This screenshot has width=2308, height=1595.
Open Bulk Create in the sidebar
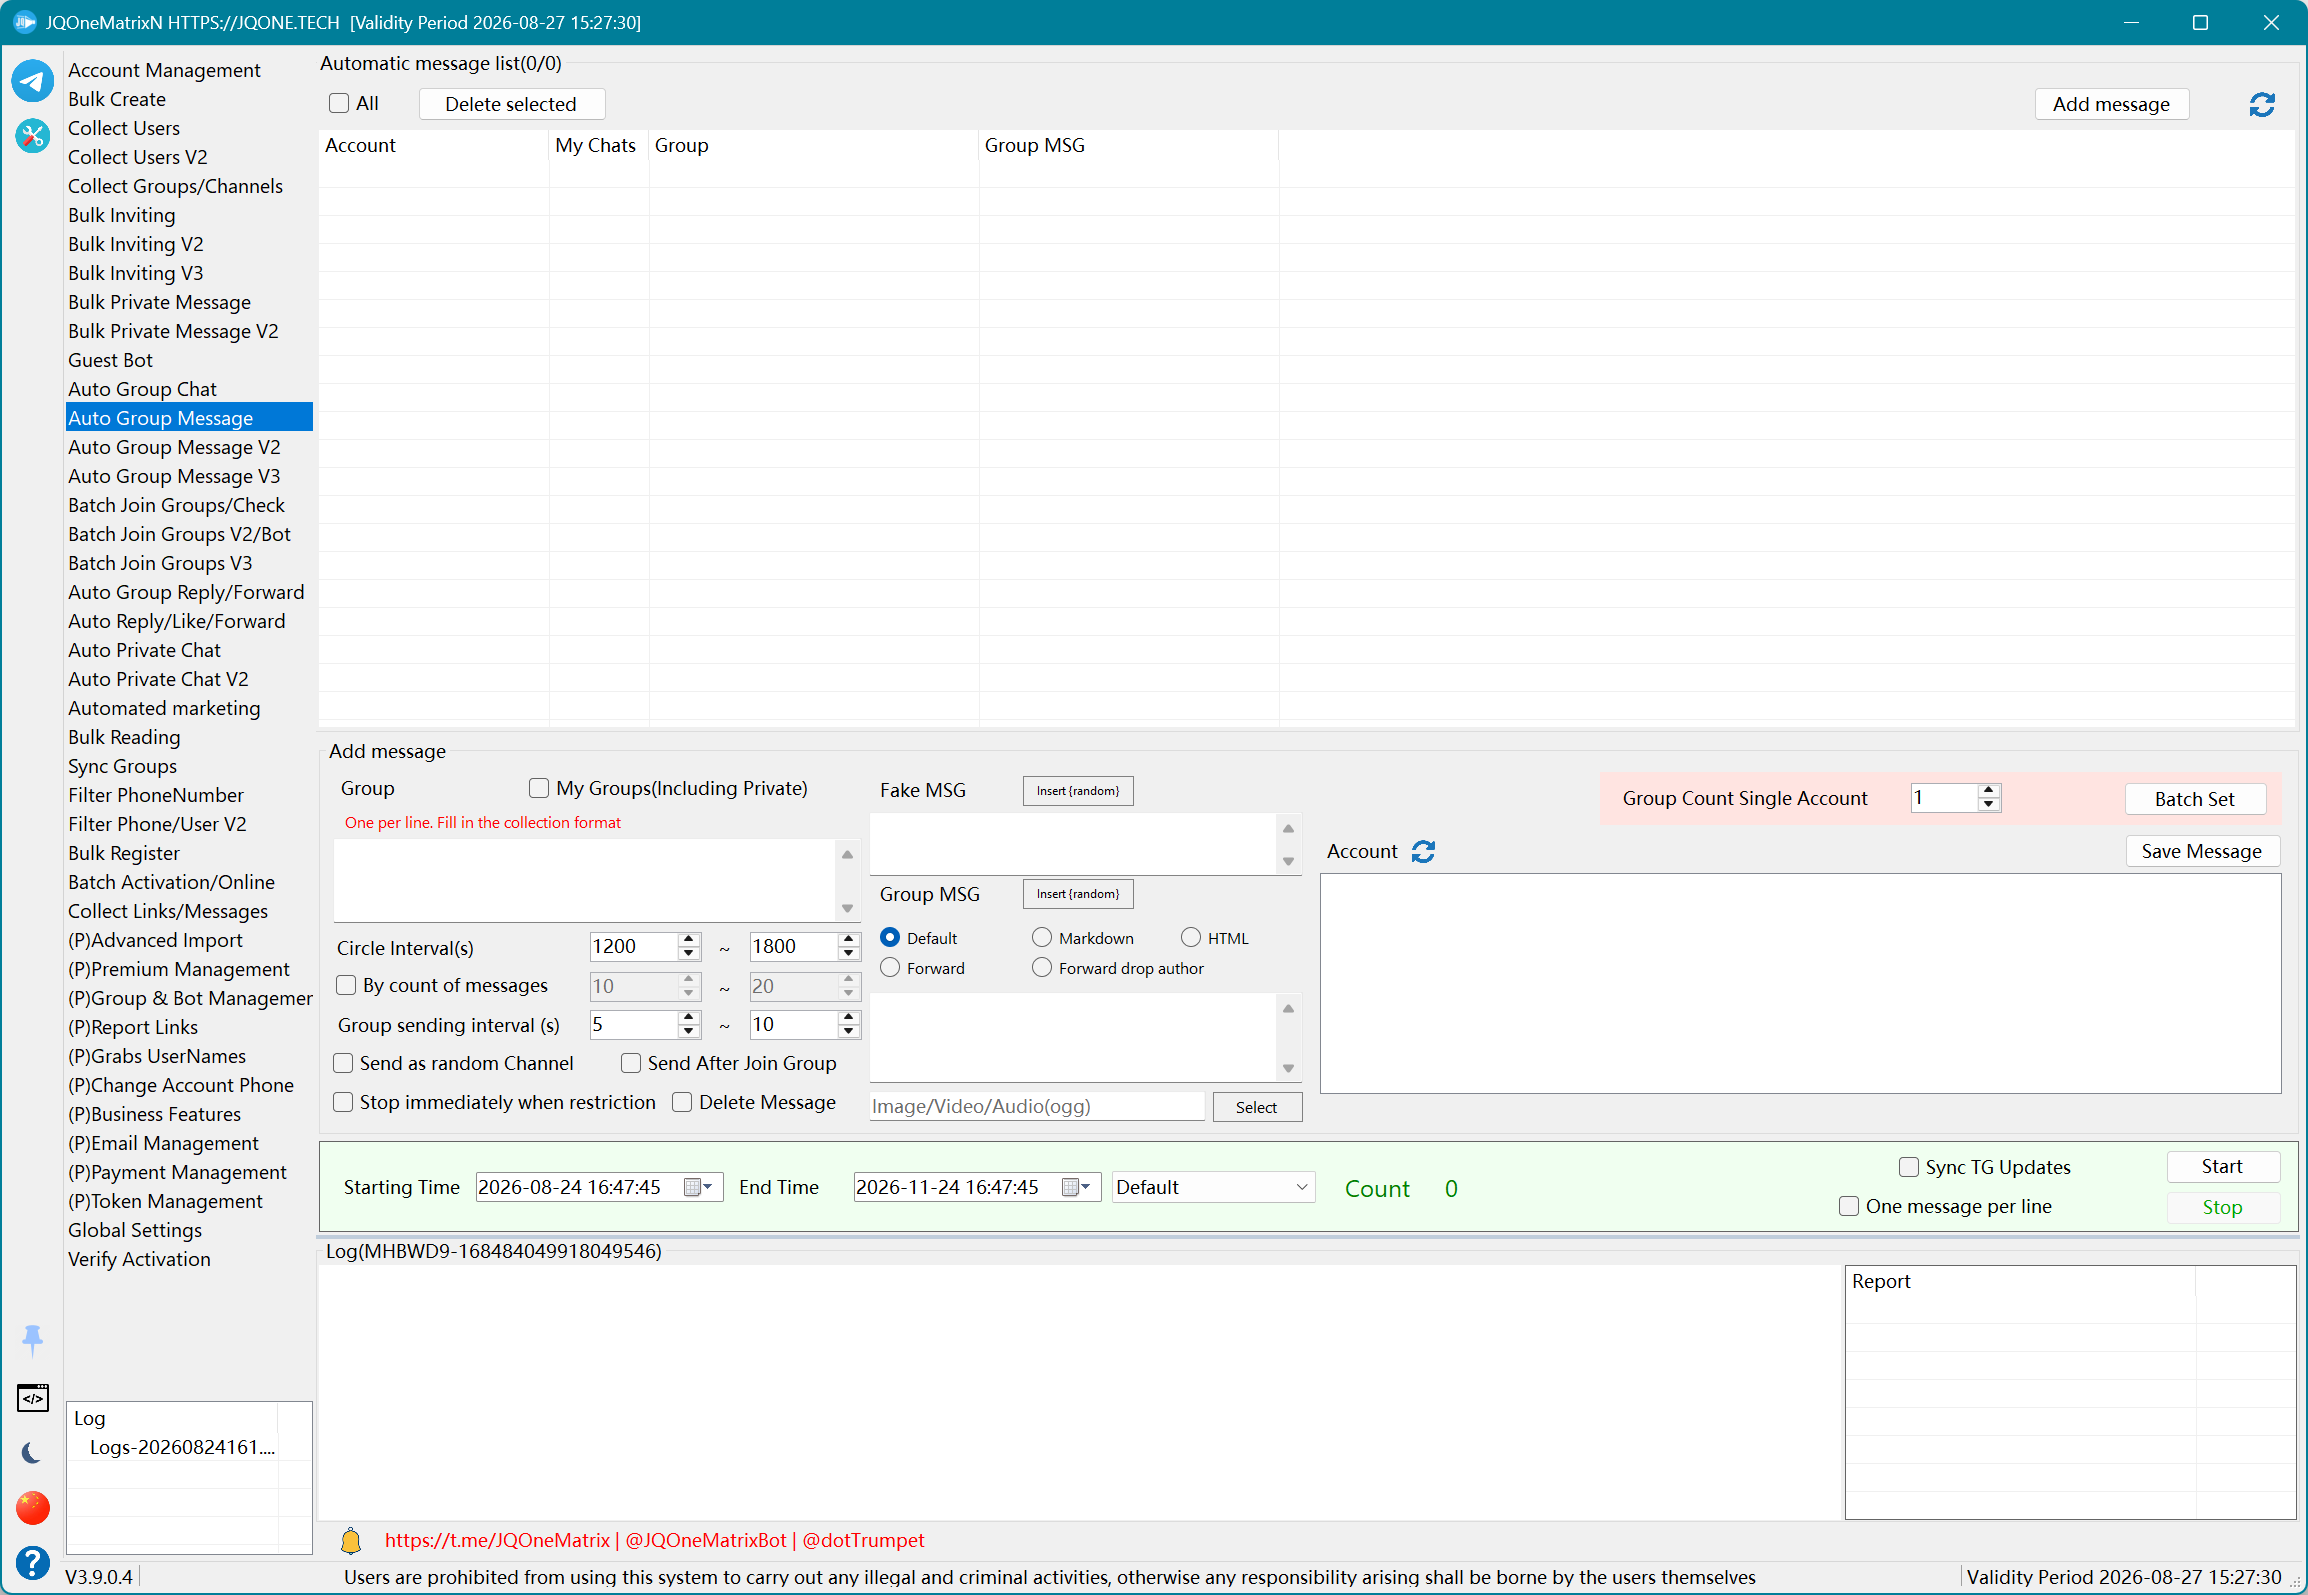pos(117,99)
